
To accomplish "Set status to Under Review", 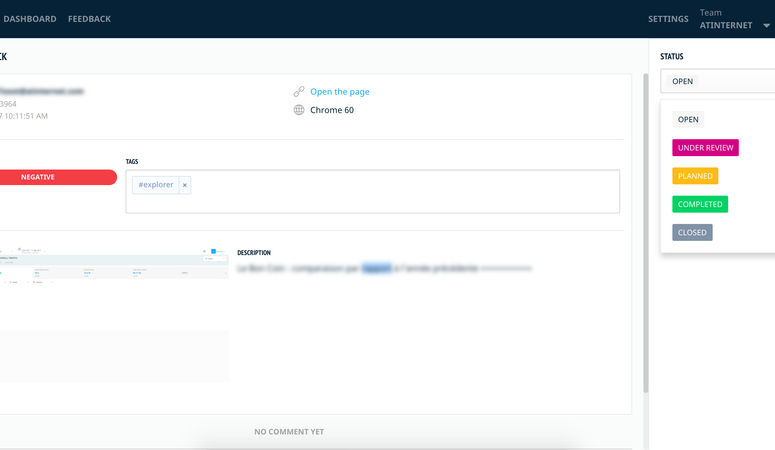I will [x=705, y=148].
